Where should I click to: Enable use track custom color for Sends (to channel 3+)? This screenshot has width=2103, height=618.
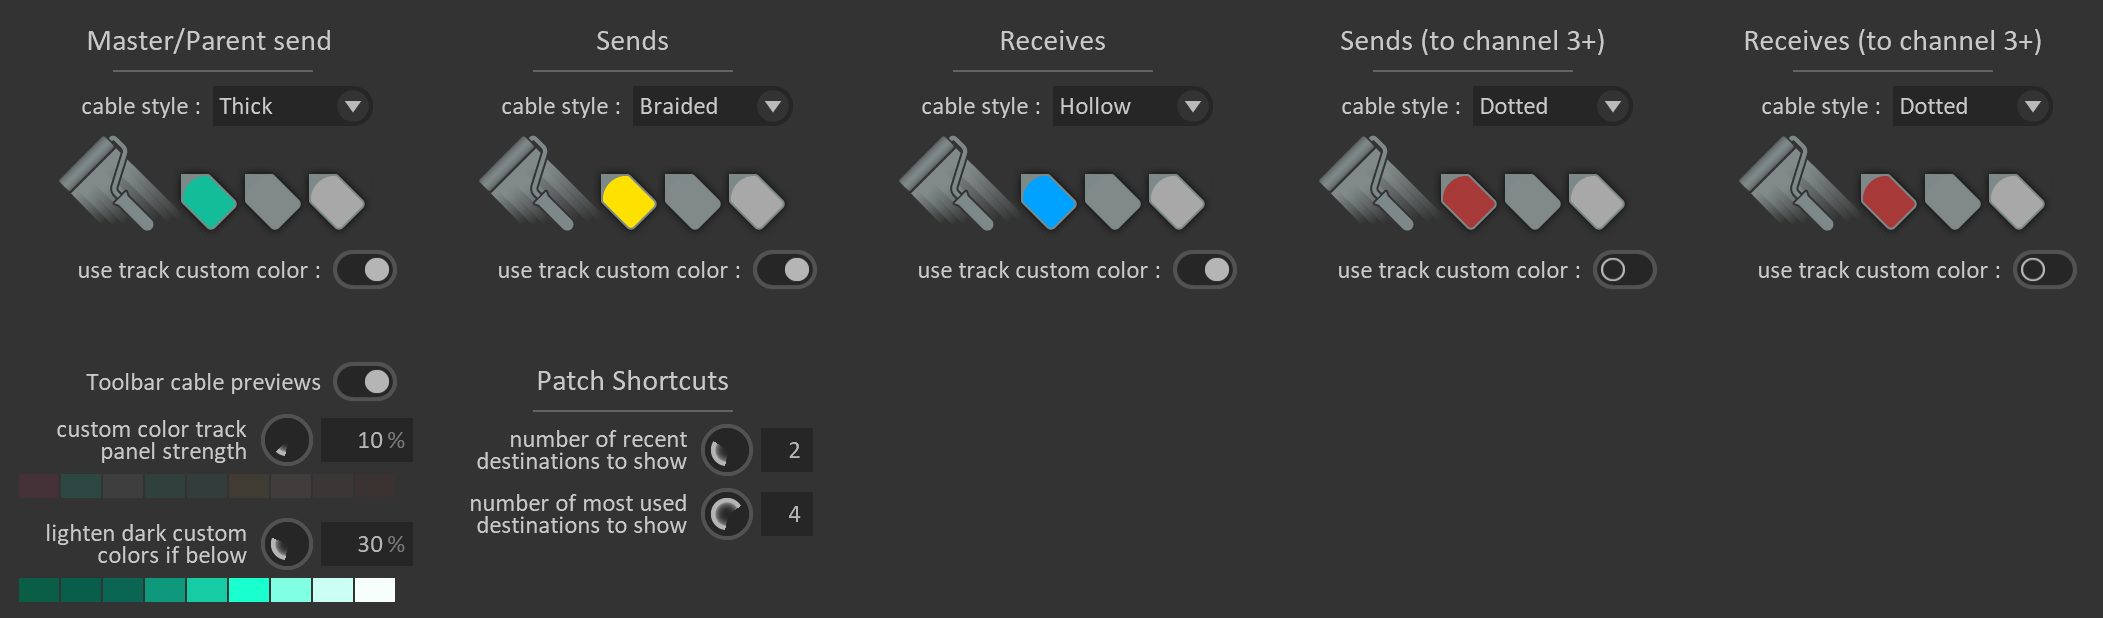tap(1622, 269)
